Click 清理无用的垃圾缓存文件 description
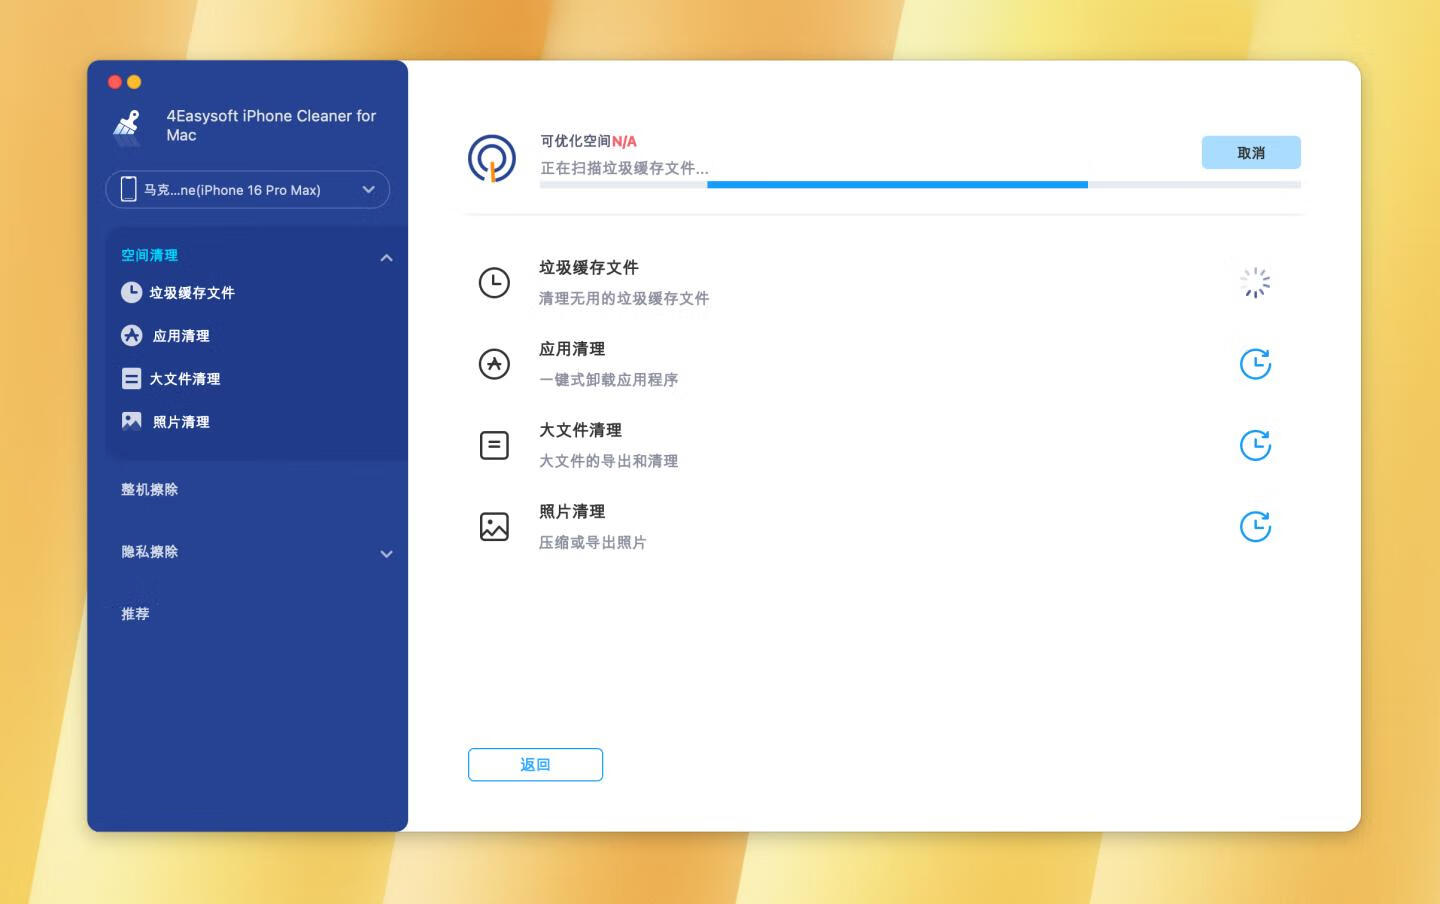Viewport: 1440px width, 904px height. tap(624, 298)
